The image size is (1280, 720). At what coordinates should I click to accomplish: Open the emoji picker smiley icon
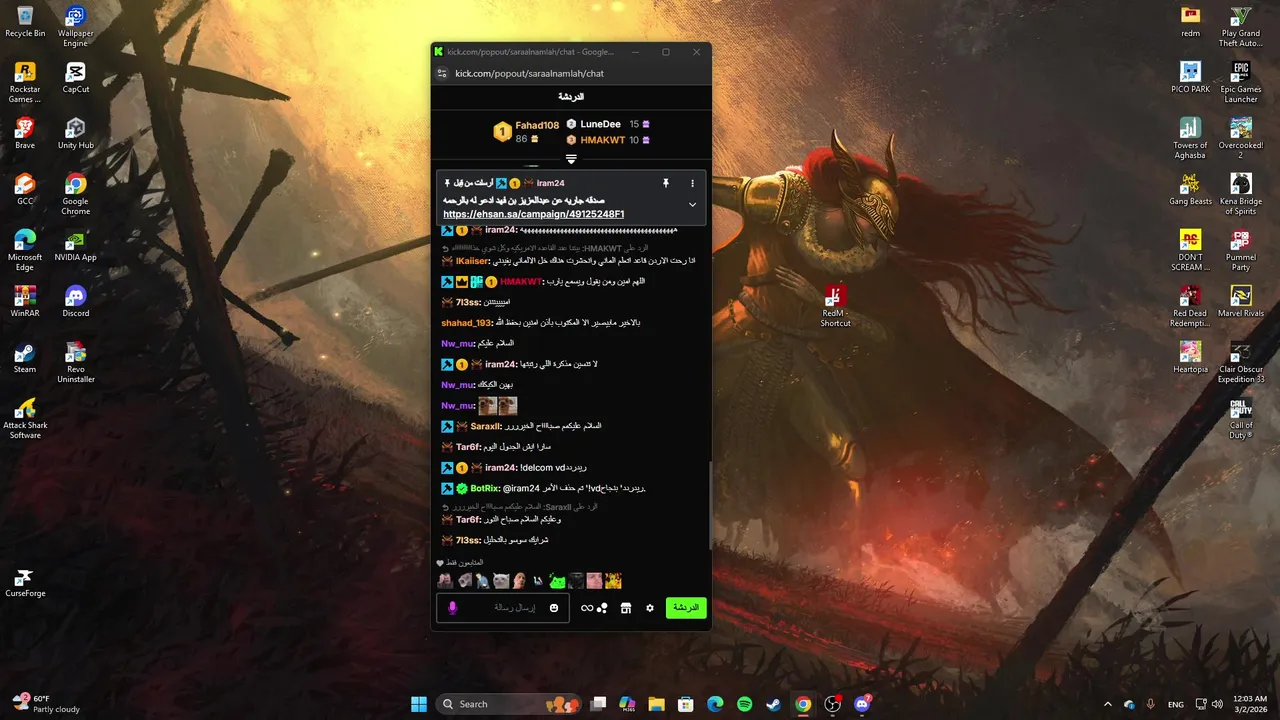pyautogui.click(x=554, y=608)
